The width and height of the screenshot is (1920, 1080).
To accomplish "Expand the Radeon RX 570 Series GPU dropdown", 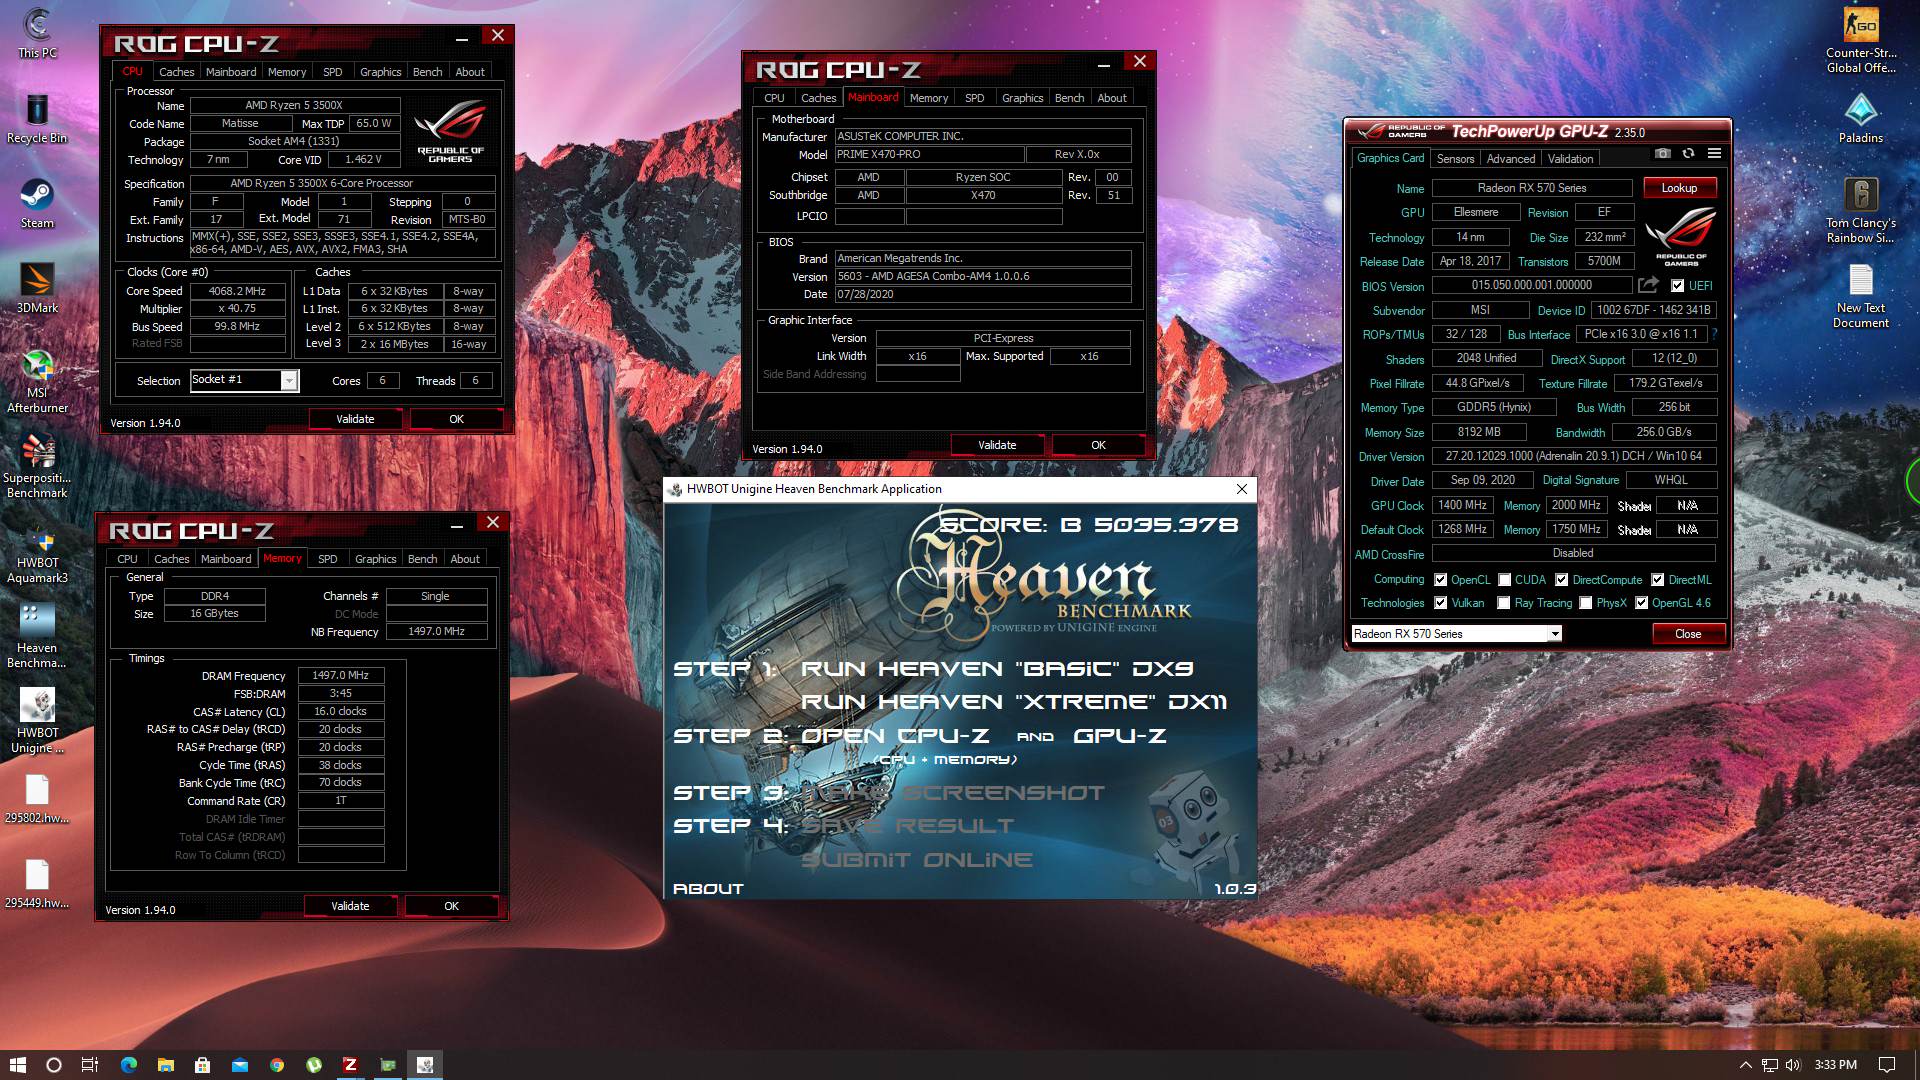I will tap(1554, 634).
